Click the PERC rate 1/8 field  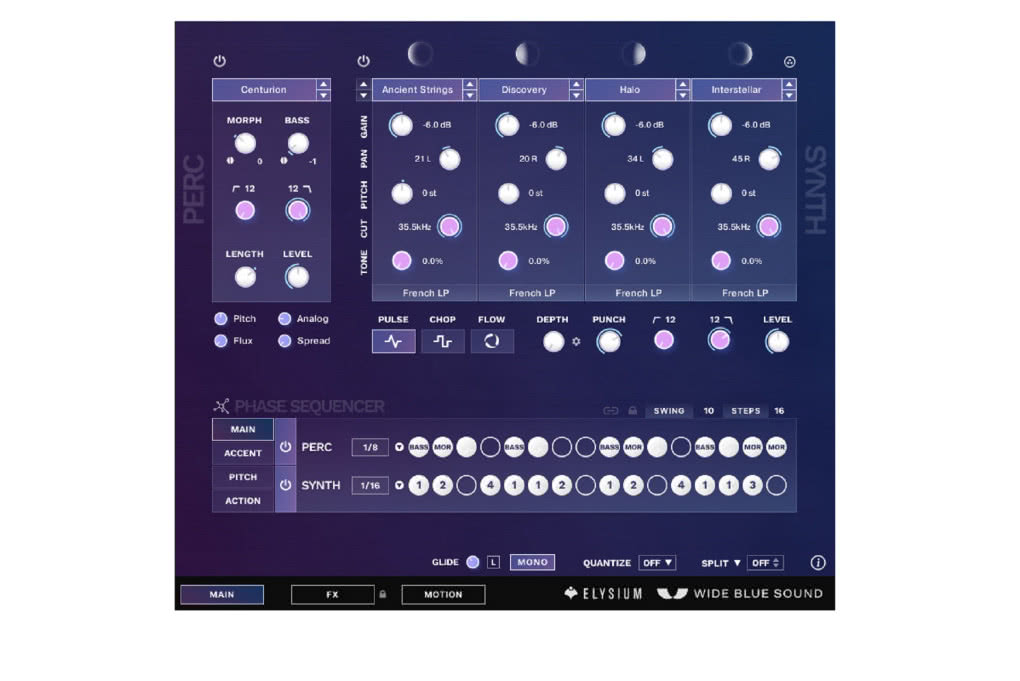370,447
